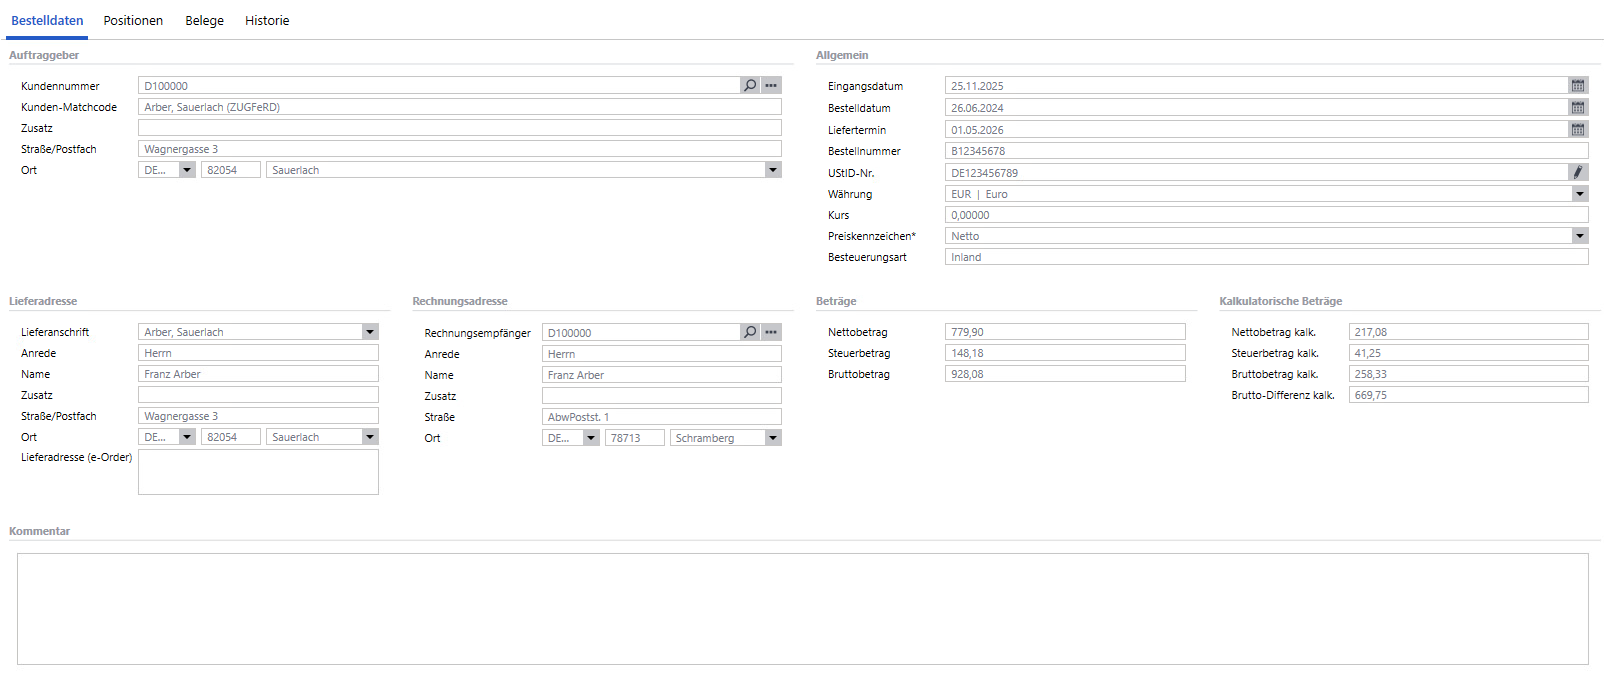The height and width of the screenshot is (676, 1604).
Task: Click into the Kommentar text area
Action: point(802,608)
